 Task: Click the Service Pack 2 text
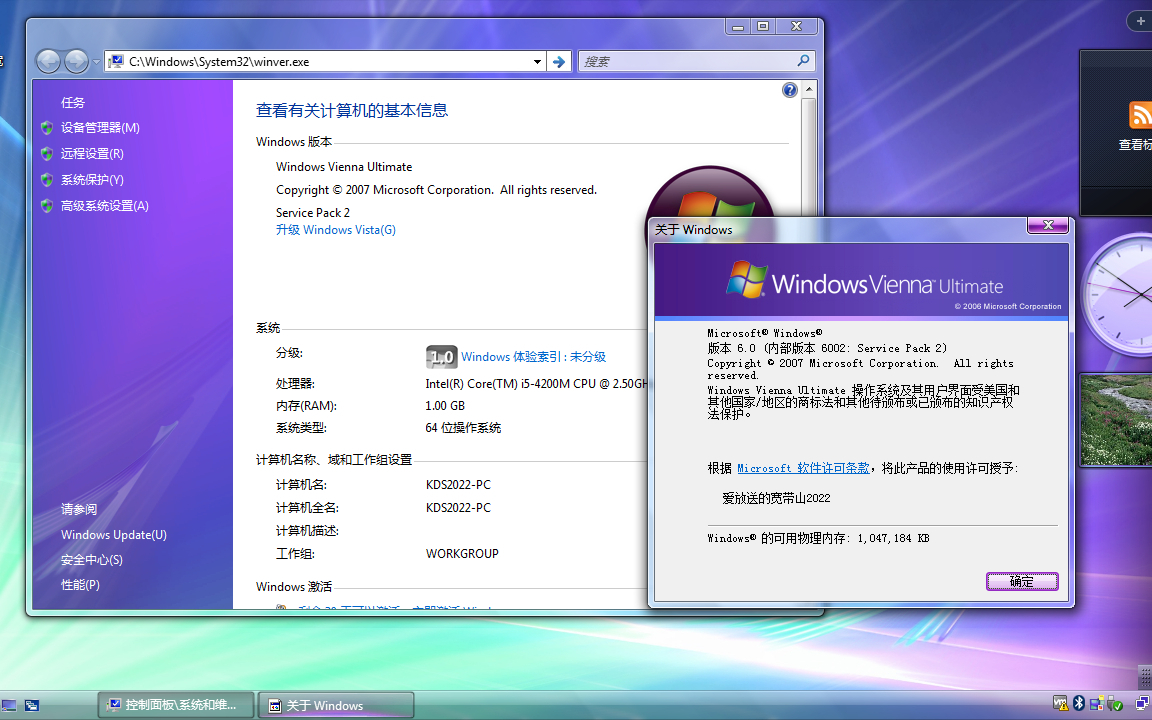tap(313, 212)
